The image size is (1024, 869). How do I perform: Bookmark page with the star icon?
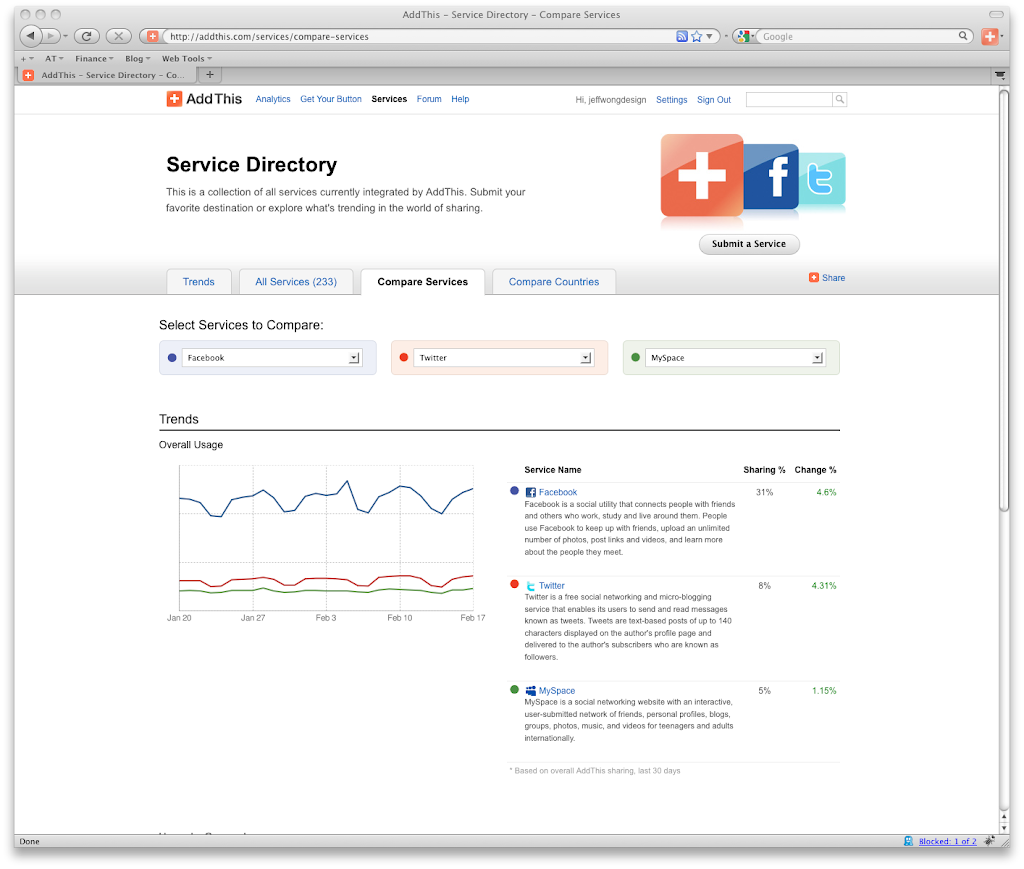(697, 37)
